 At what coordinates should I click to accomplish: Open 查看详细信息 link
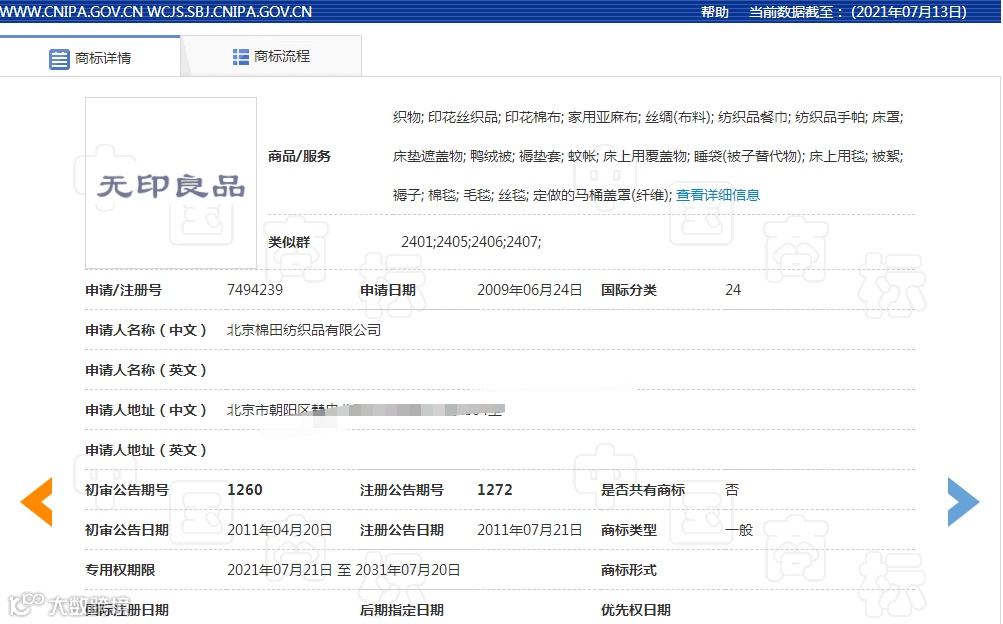tap(718, 195)
